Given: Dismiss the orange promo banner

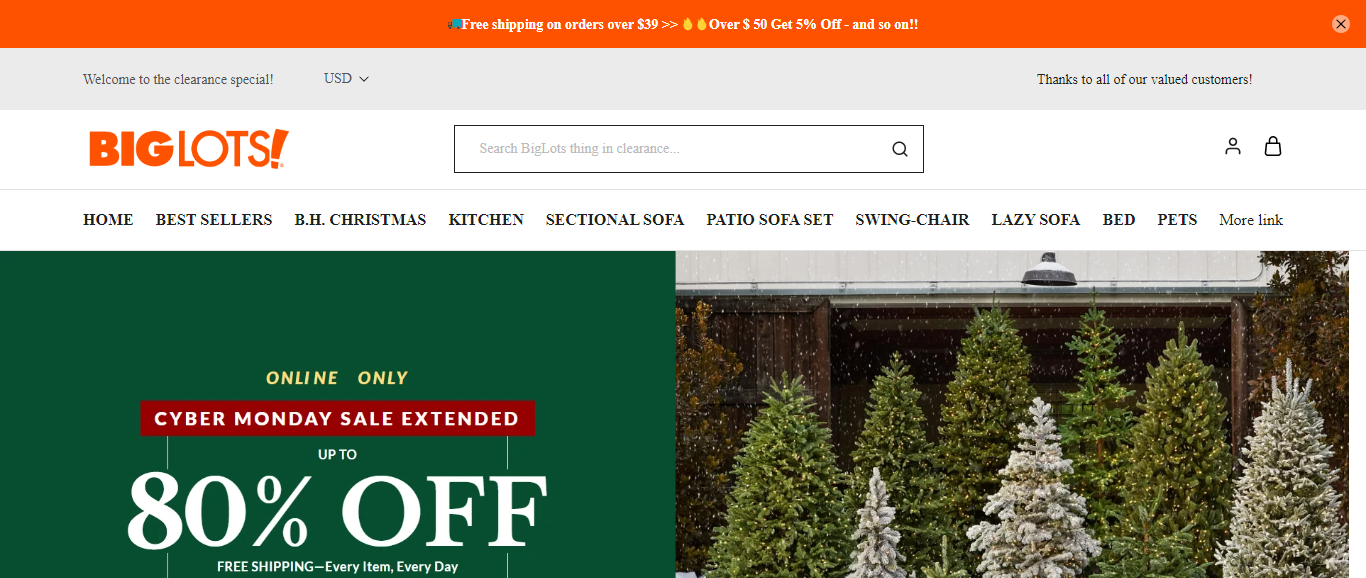Looking at the screenshot, I should click(x=1341, y=24).
